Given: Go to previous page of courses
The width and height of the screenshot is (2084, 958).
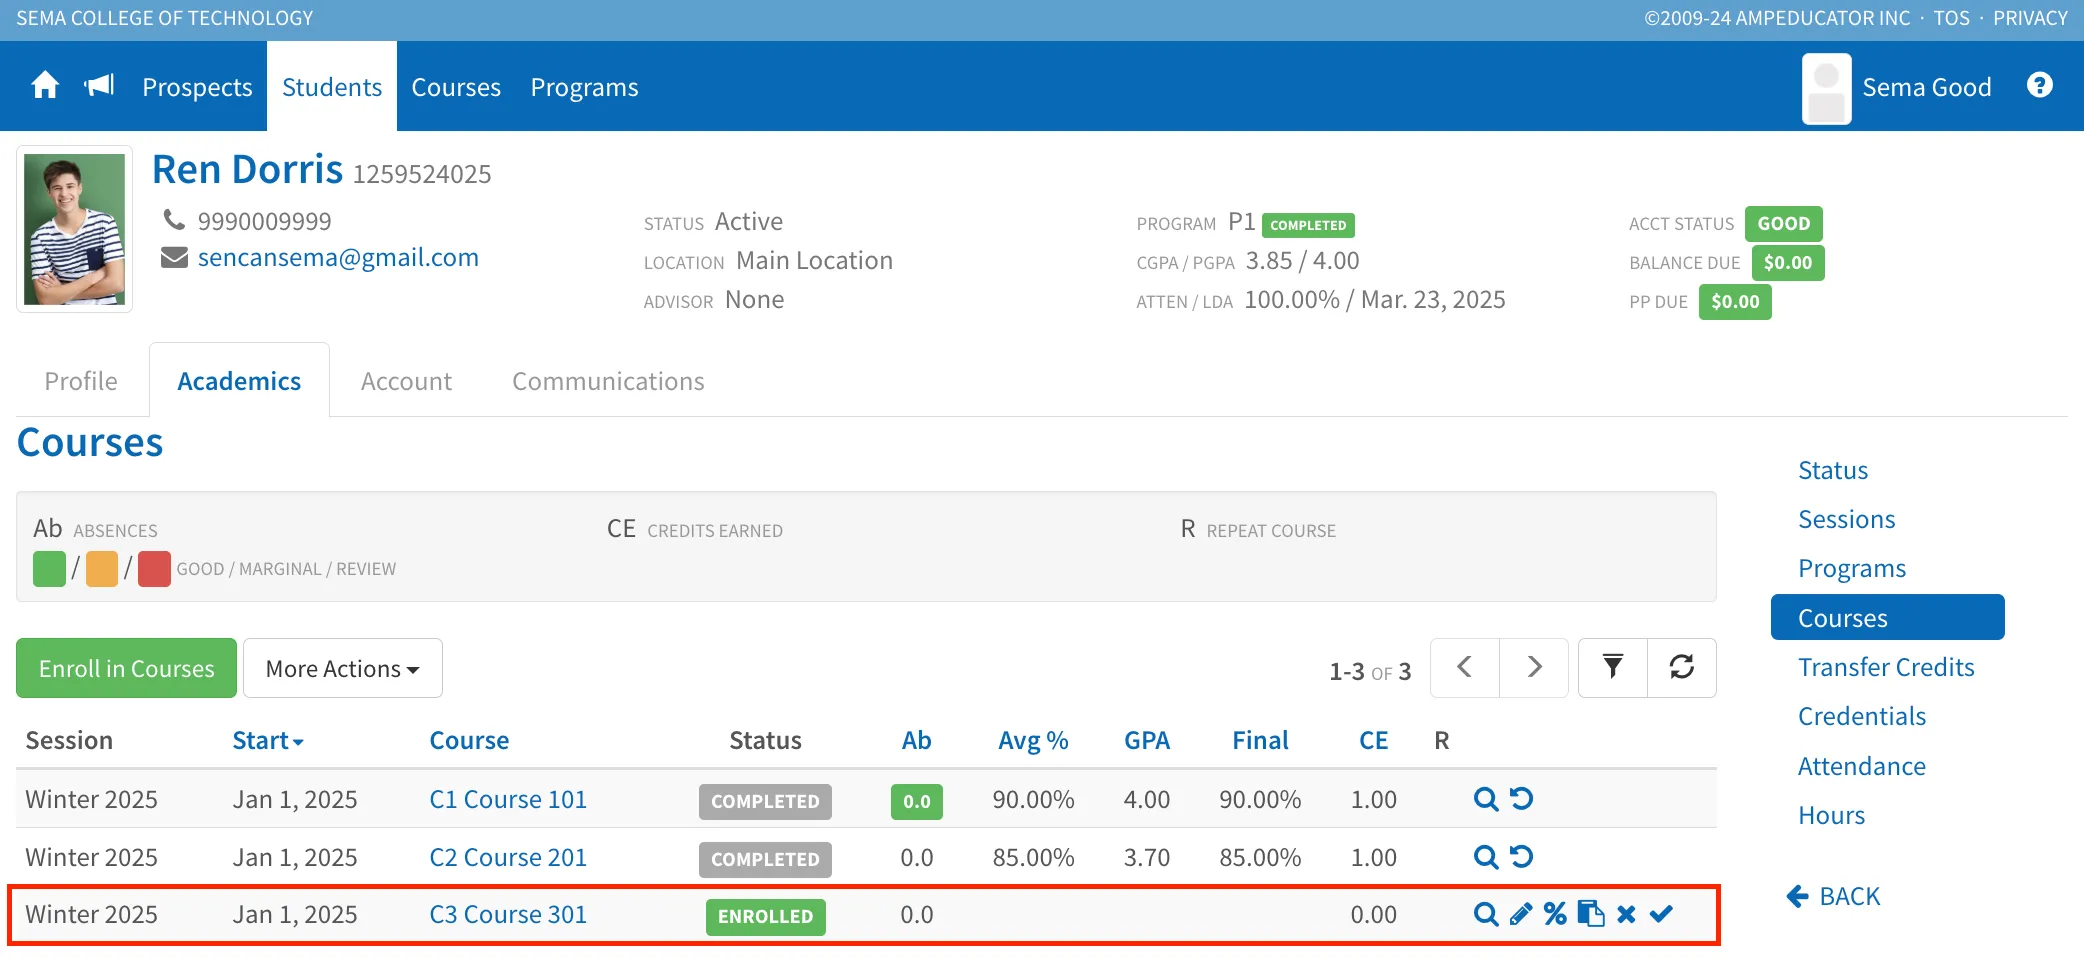Looking at the screenshot, I should click(1465, 667).
